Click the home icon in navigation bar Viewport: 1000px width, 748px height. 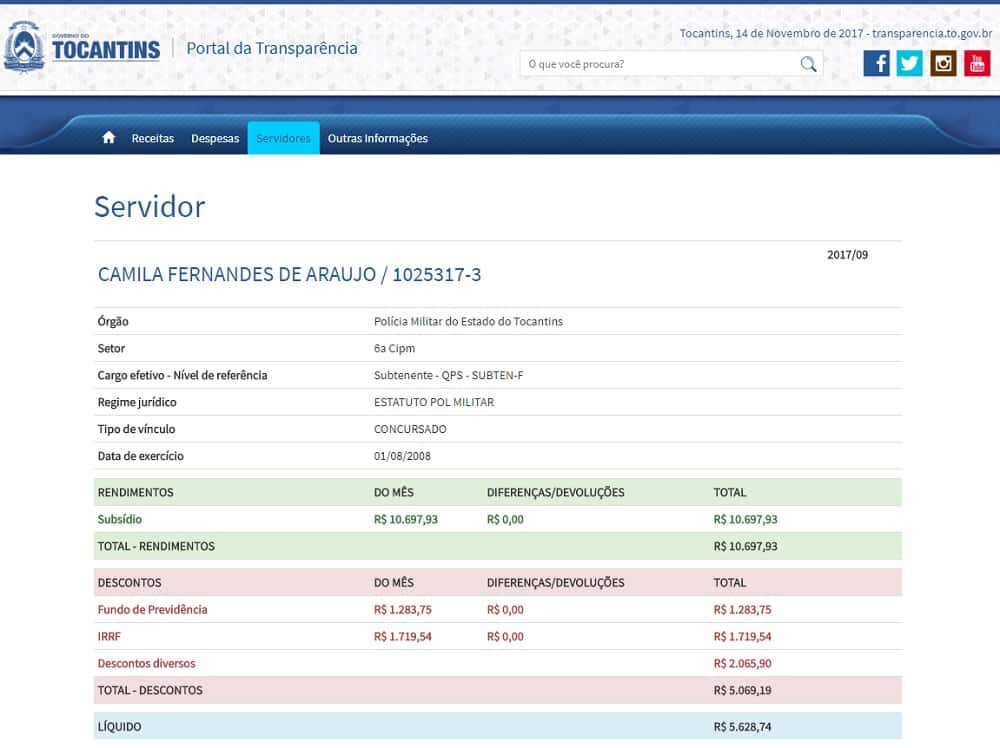tap(109, 138)
